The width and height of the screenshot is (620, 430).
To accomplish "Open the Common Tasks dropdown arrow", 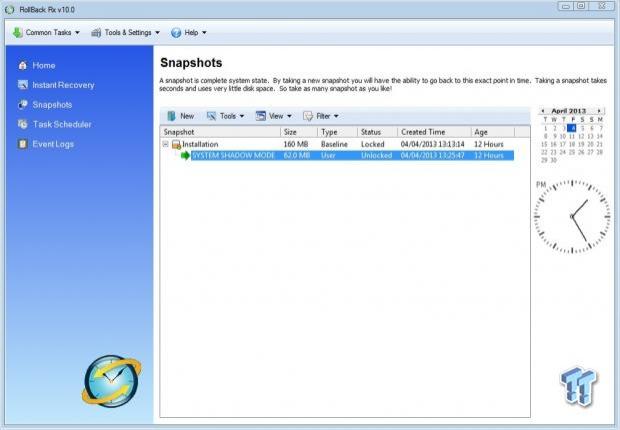I will click(78, 33).
